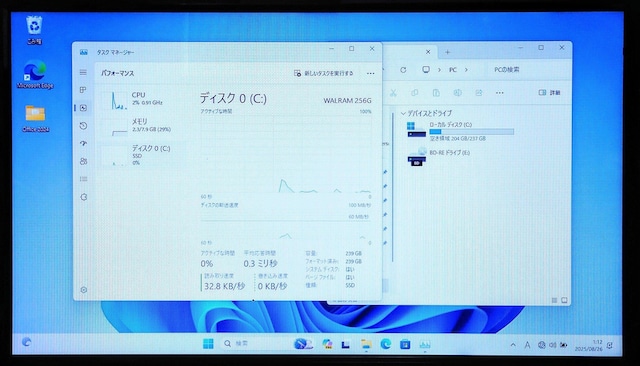Viewport: 640px width, 366px height.
Task: Collapse Devices and drives group
Action: tap(403, 113)
